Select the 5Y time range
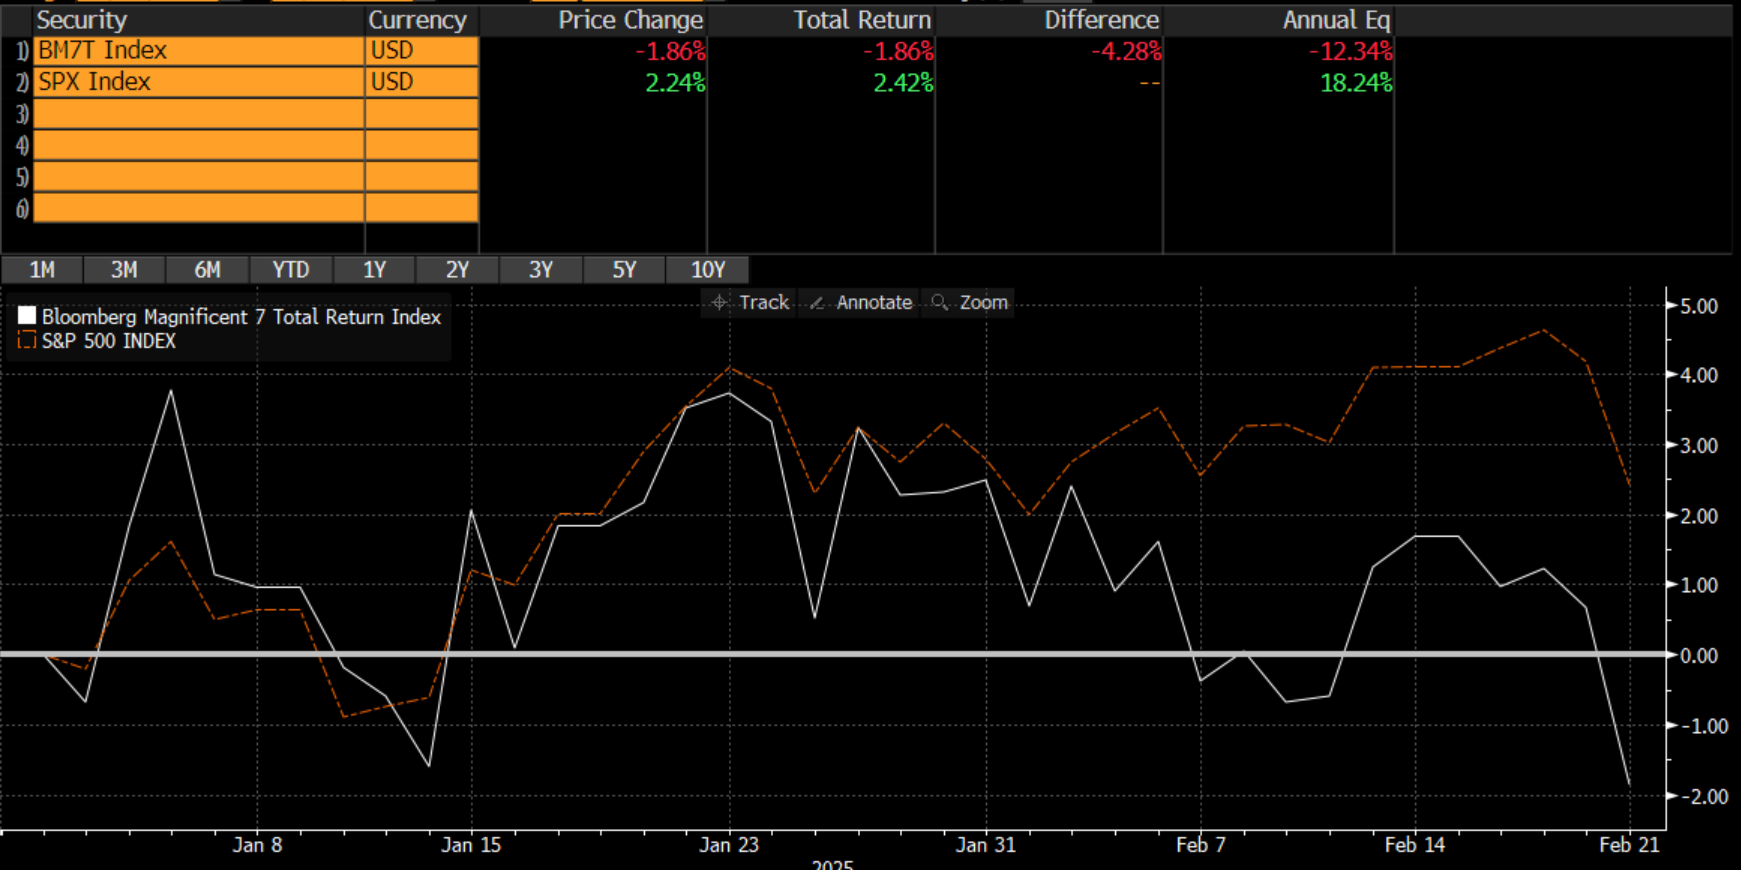The image size is (1741, 870). click(624, 270)
